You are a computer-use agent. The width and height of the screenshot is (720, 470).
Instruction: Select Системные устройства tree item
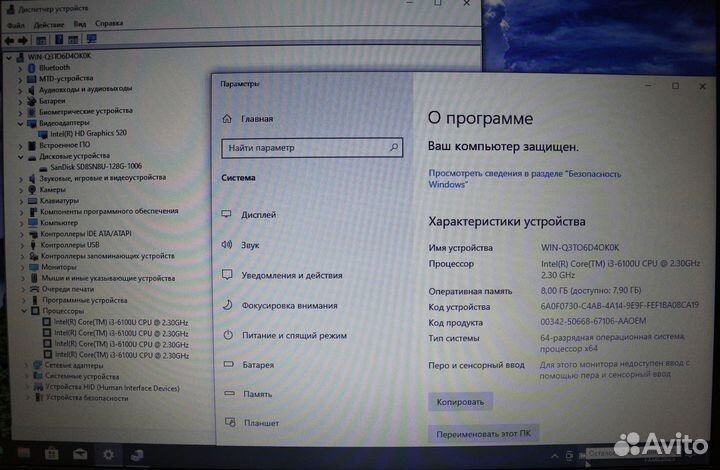(x=82, y=377)
